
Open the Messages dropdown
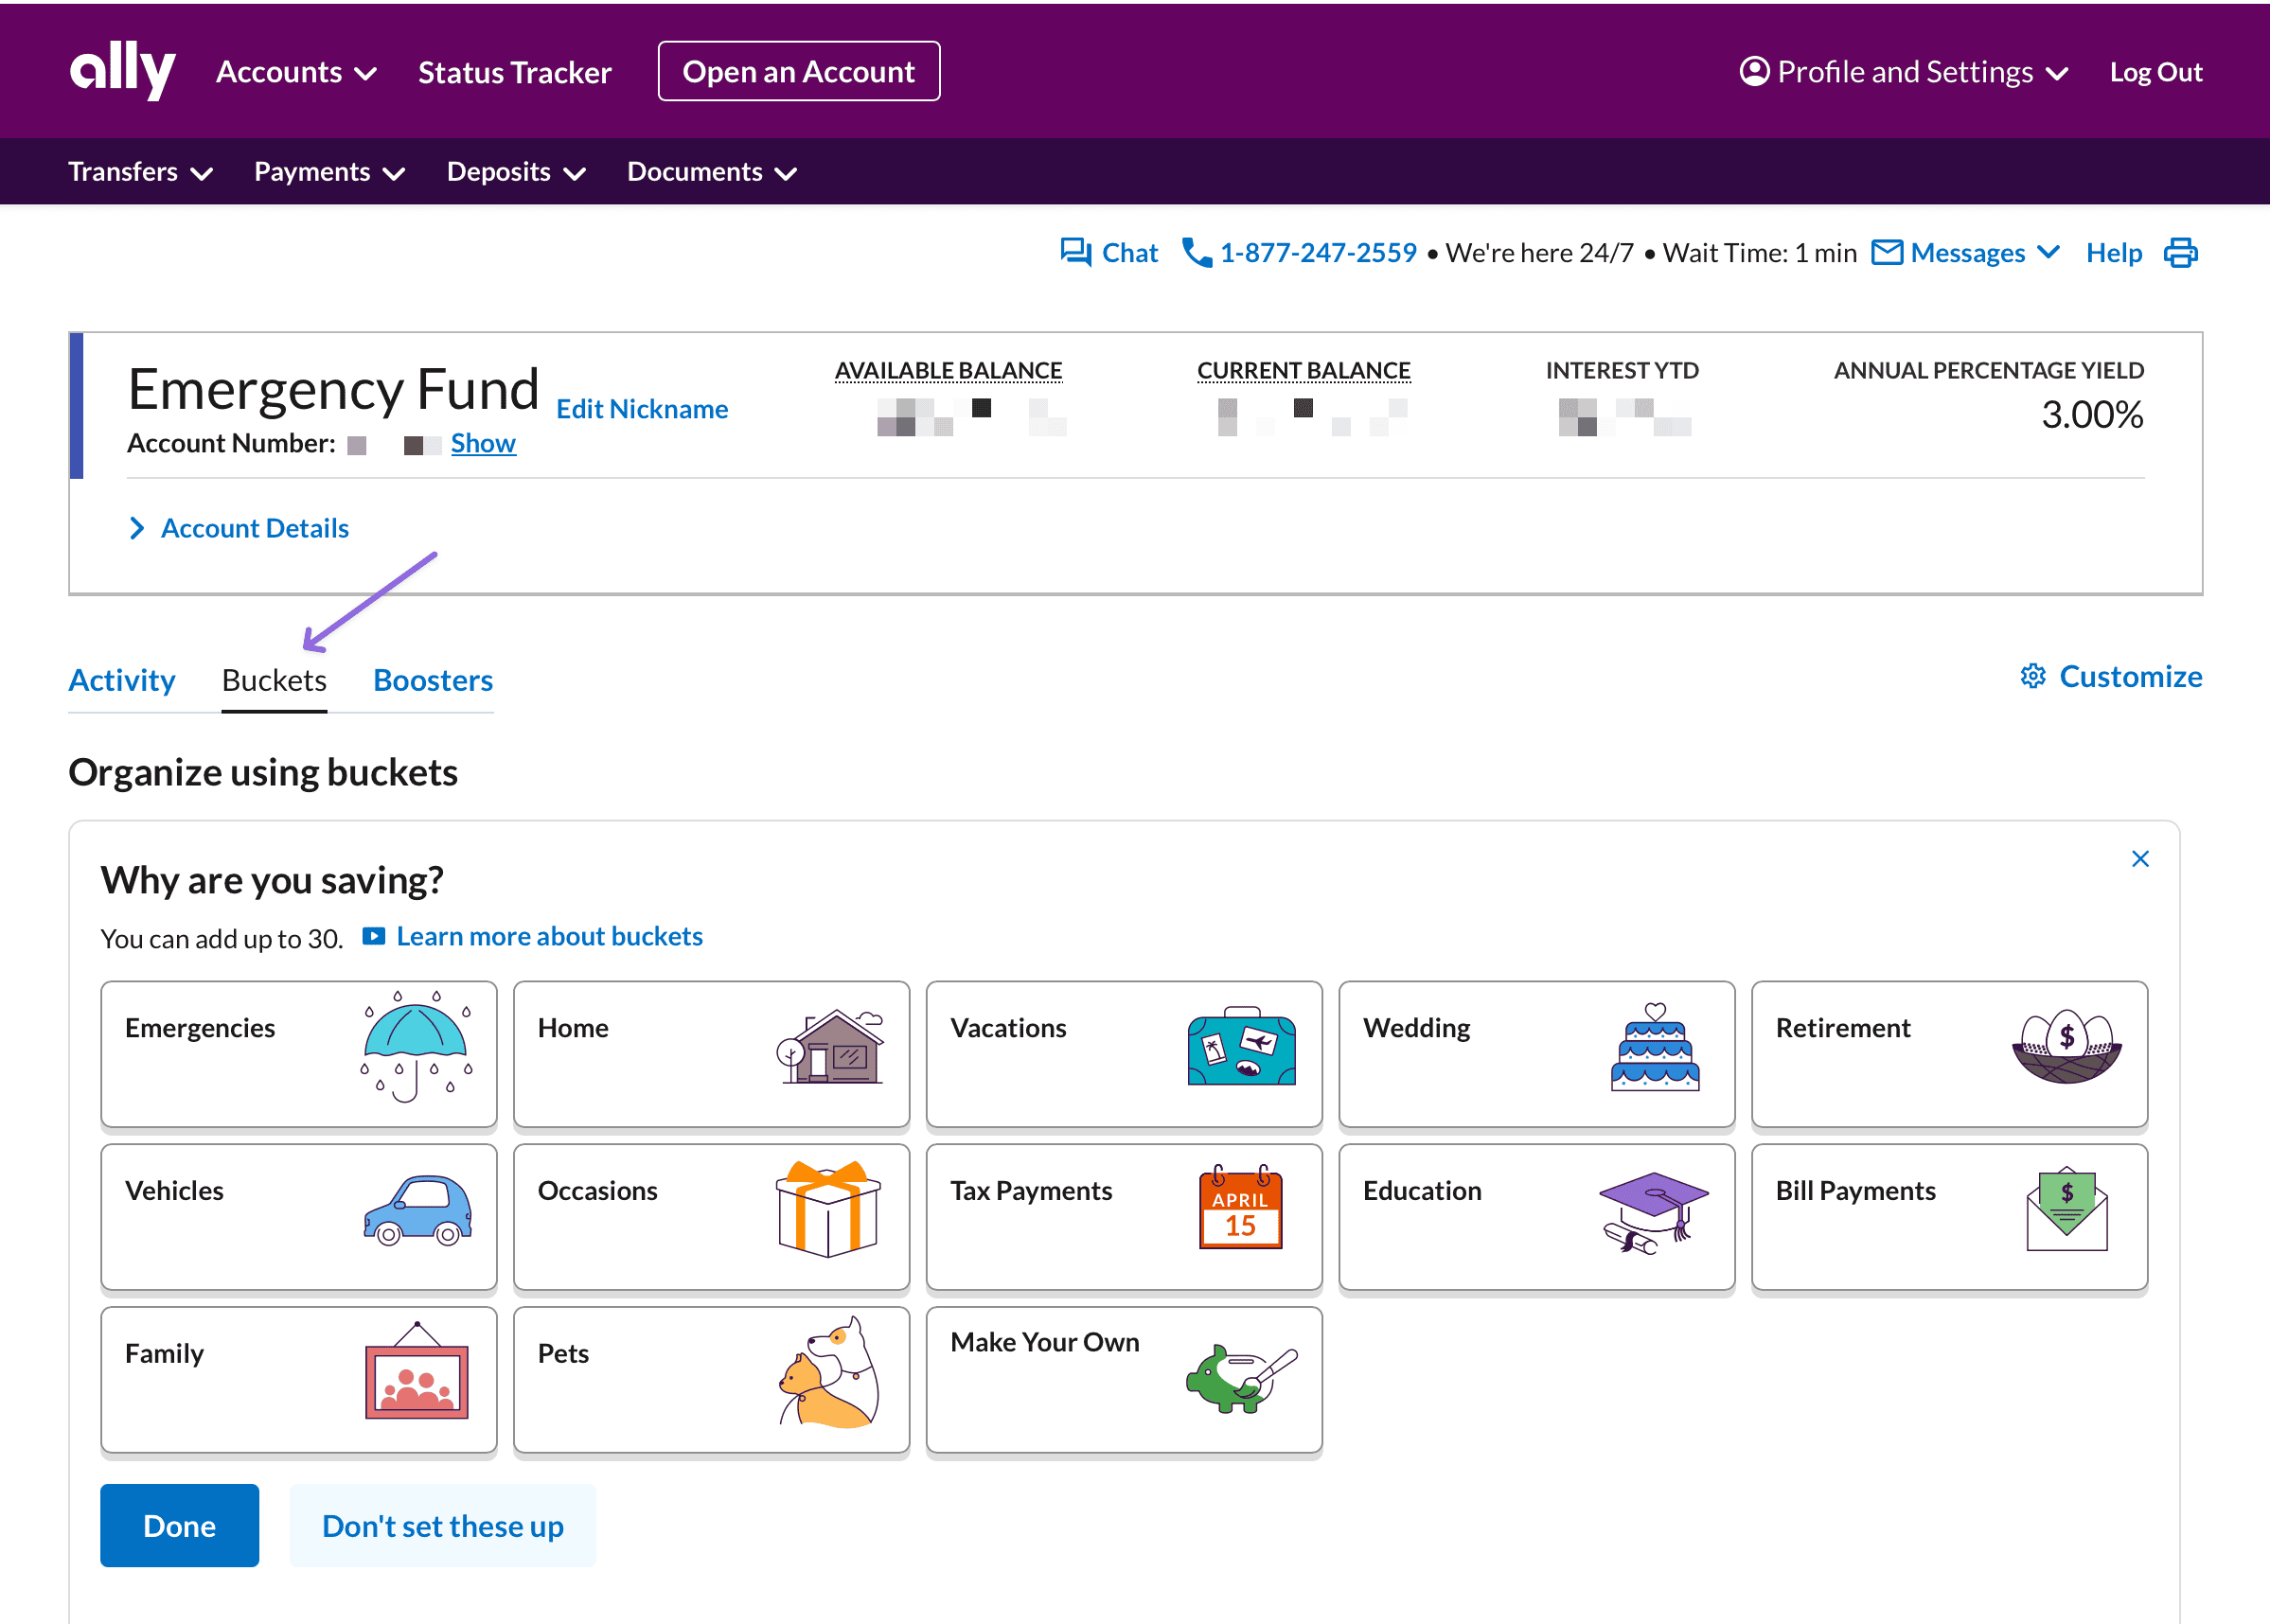pos(1966,253)
